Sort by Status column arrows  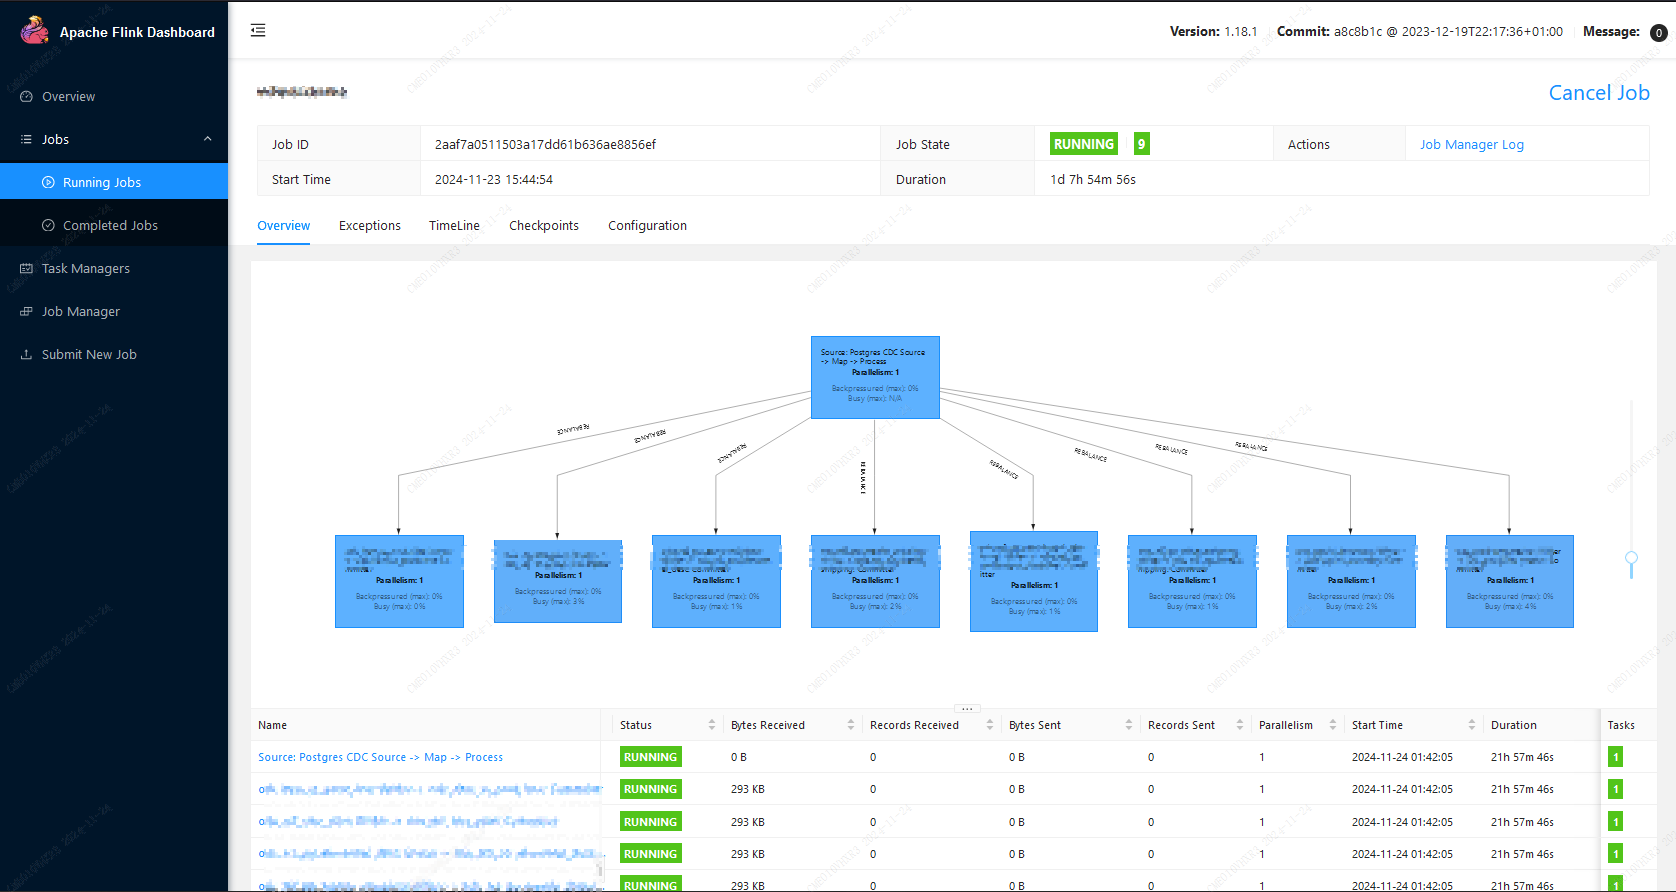[712, 725]
